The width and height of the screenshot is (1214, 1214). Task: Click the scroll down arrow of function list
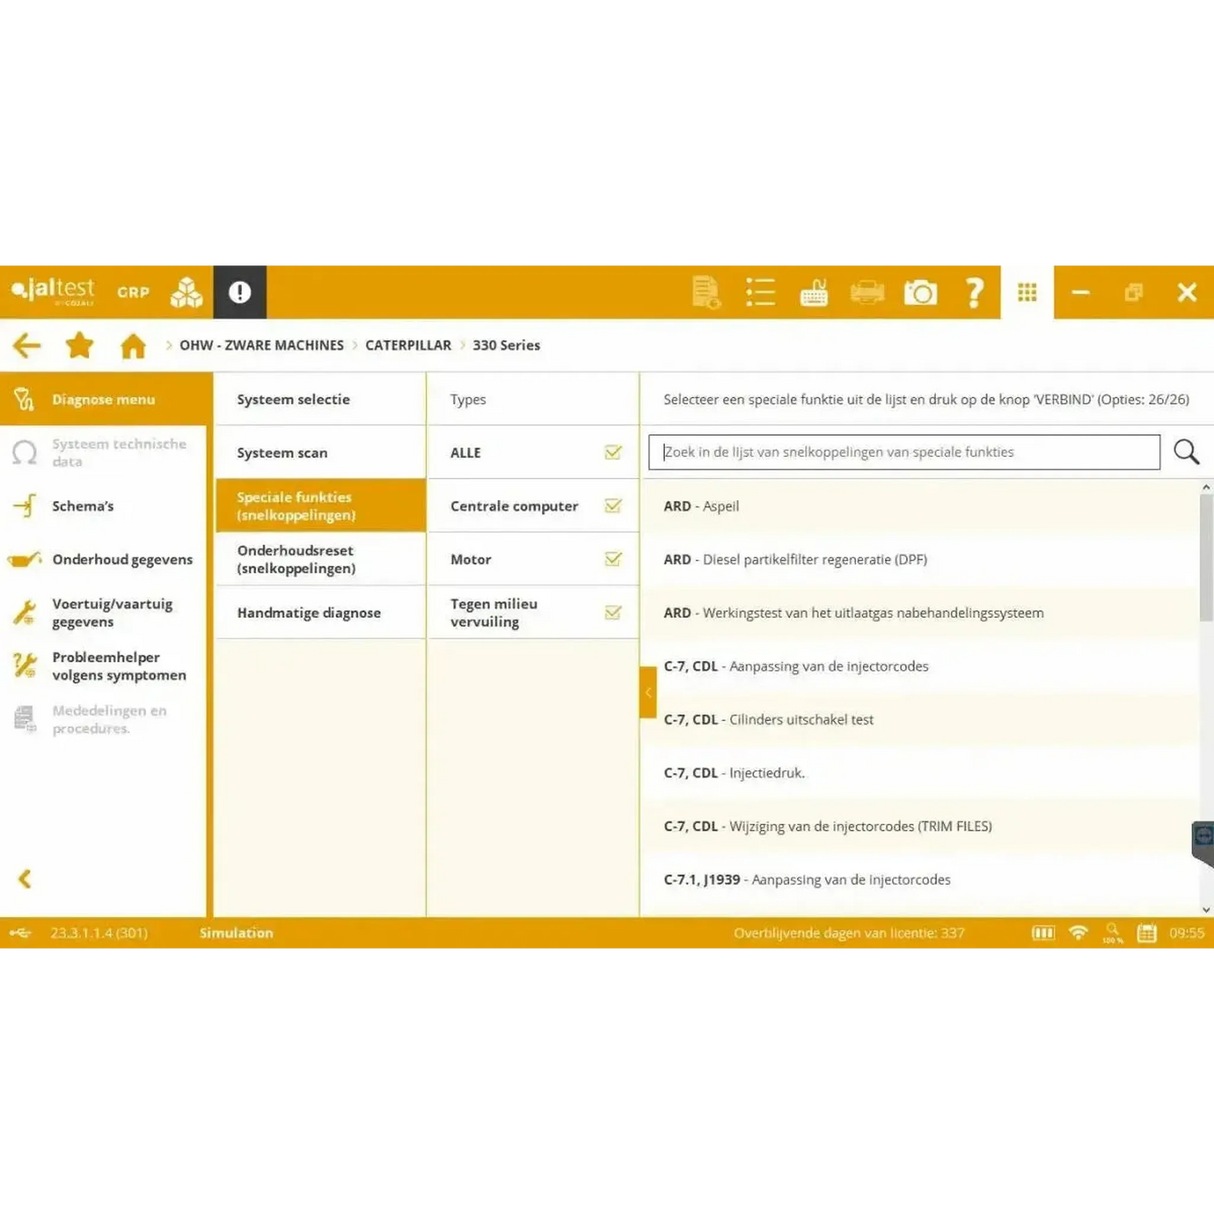point(1206,909)
